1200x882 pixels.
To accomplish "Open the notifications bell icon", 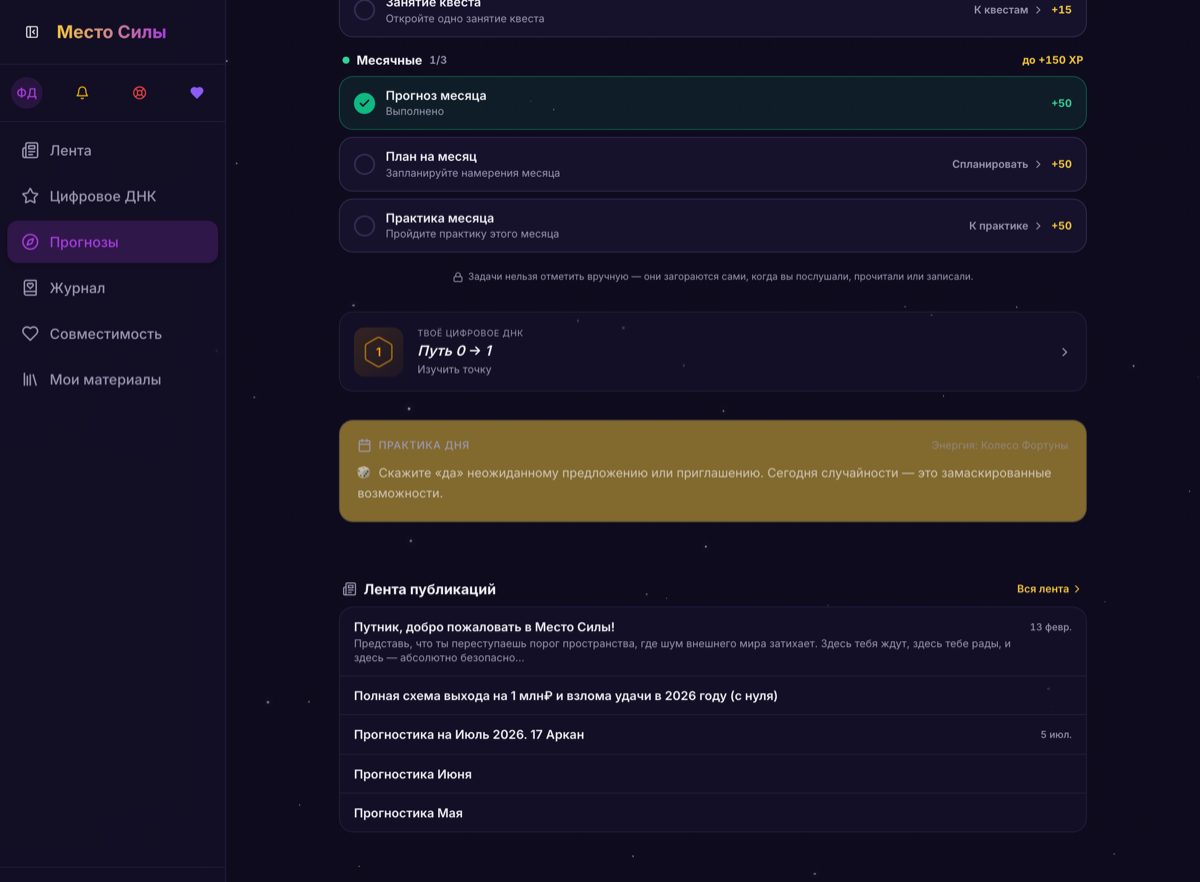I will click(x=83, y=93).
